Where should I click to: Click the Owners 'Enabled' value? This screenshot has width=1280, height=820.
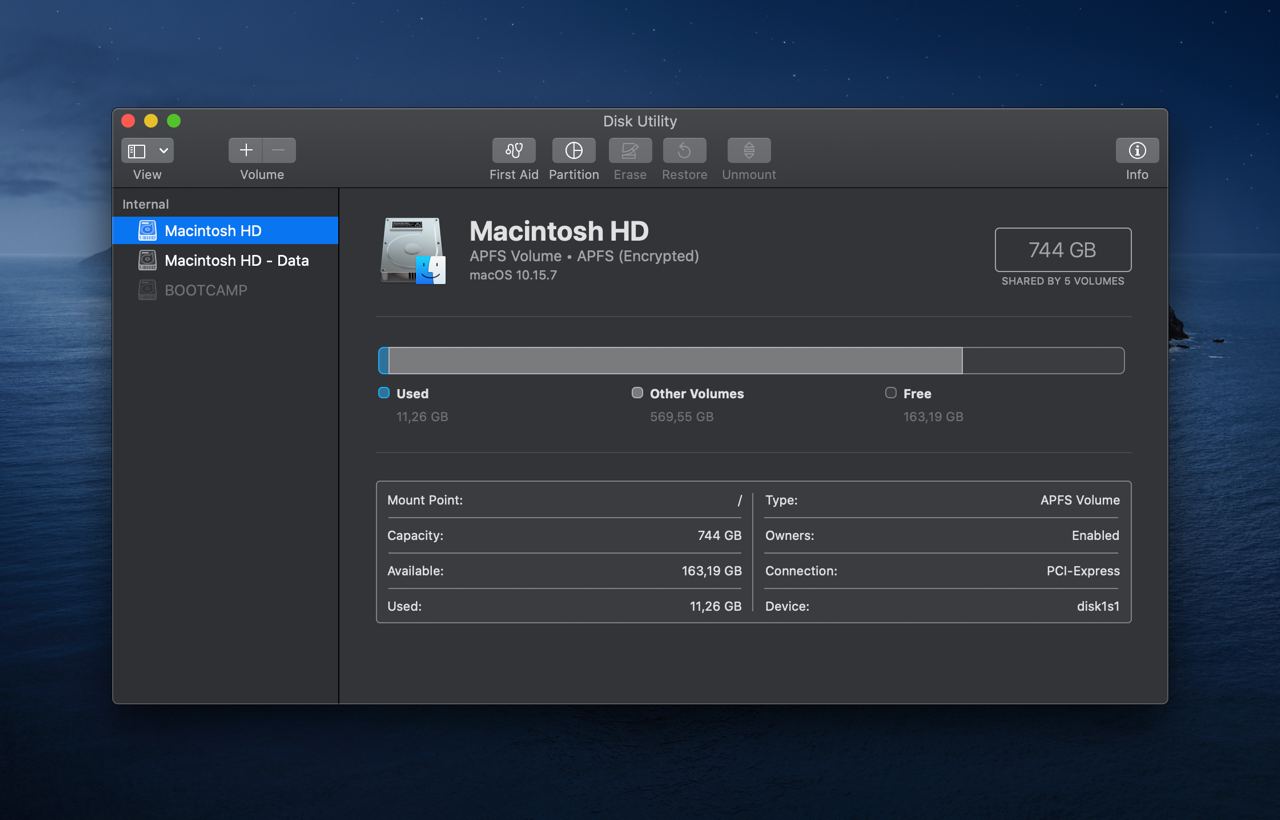pyautogui.click(x=1096, y=535)
